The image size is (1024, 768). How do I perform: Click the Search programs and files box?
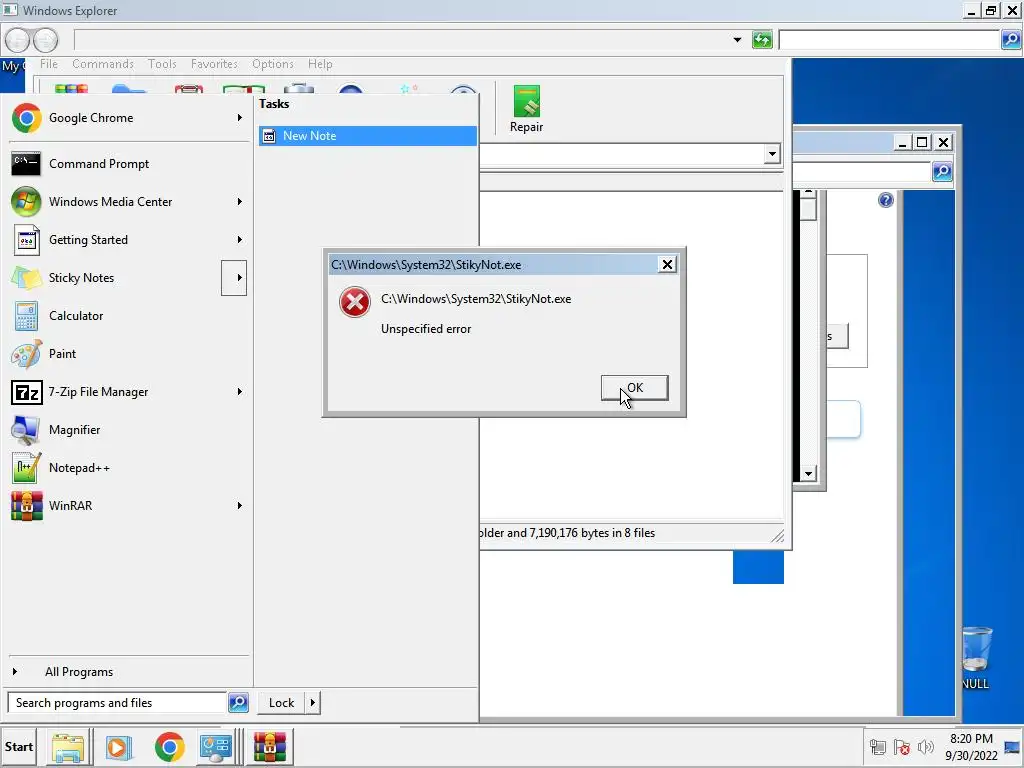tap(118, 703)
